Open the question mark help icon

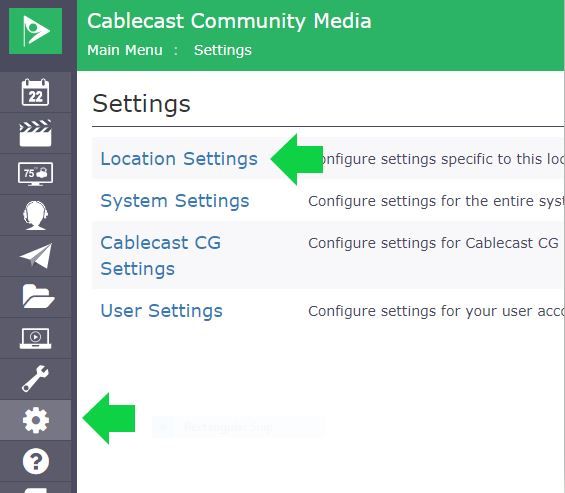click(35, 461)
